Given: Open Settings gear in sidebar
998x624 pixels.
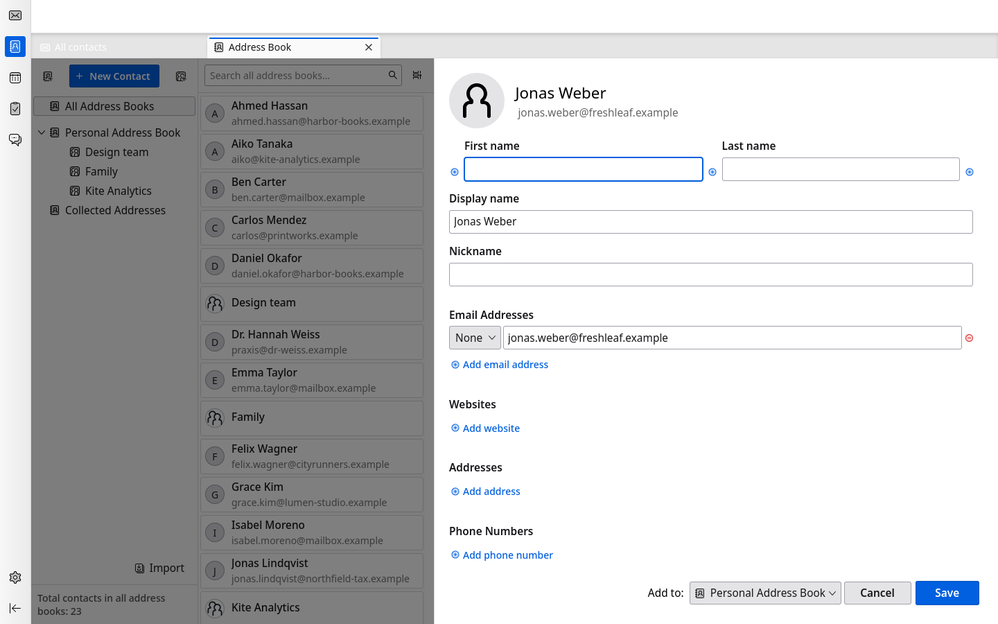Looking at the screenshot, I should coord(15,578).
